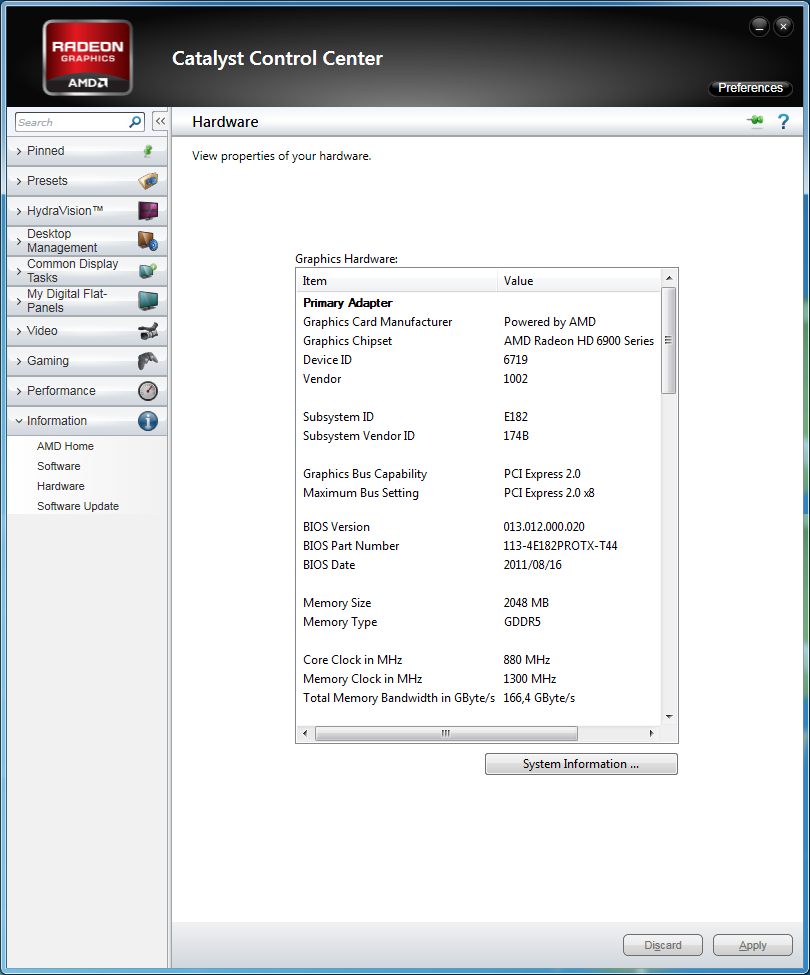Click the Radeon Graphics AMD logo
The width and height of the screenshot is (810, 975).
[x=88, y=58]
